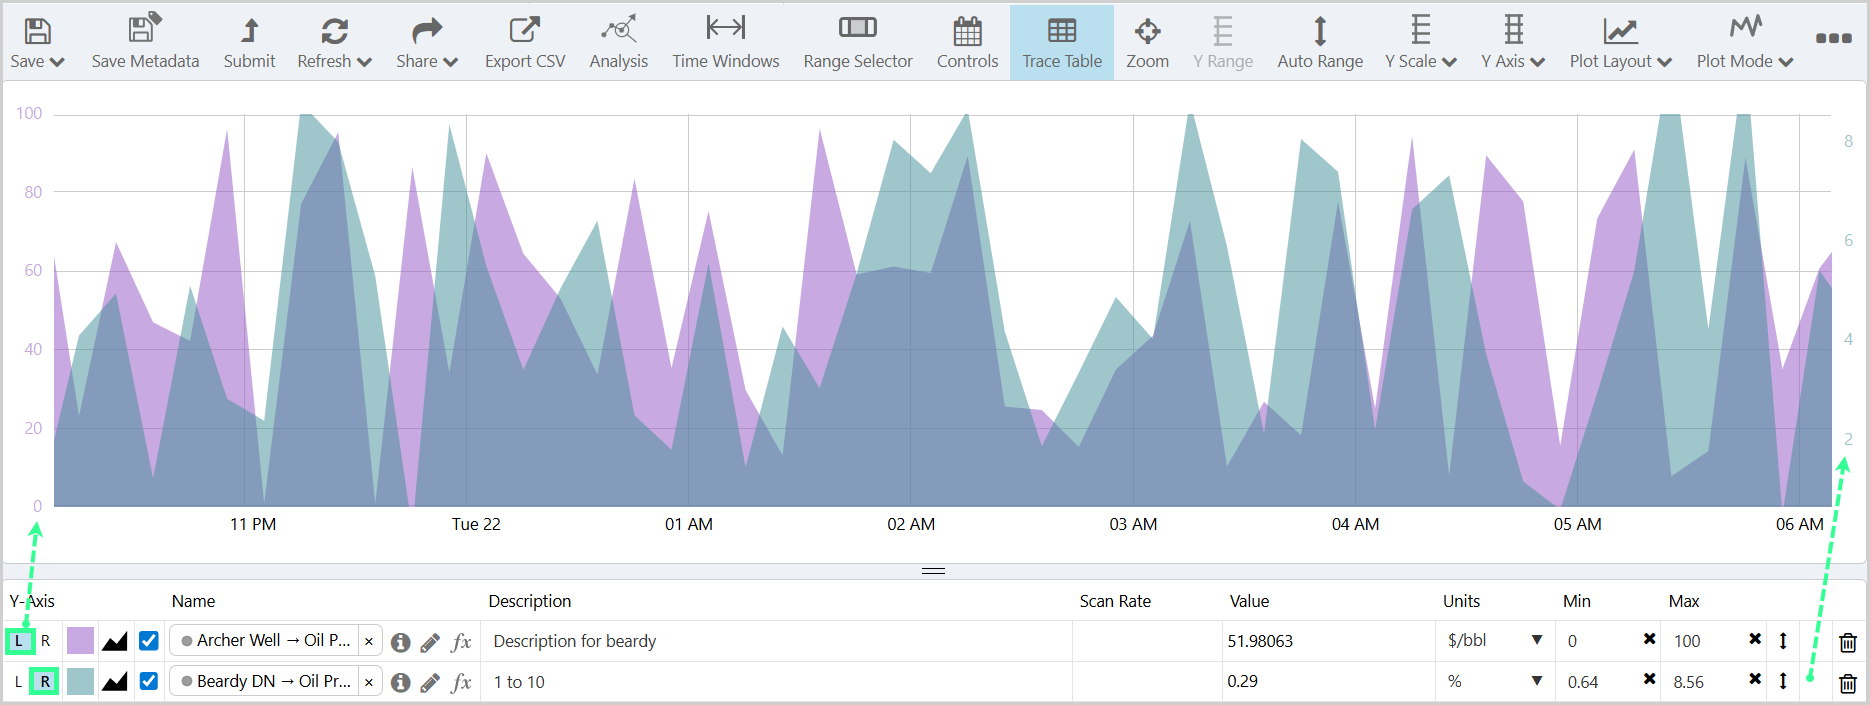Assign Archer Well trace to right axis
This screenshot has height=705, width=1870.
point(45,641)
